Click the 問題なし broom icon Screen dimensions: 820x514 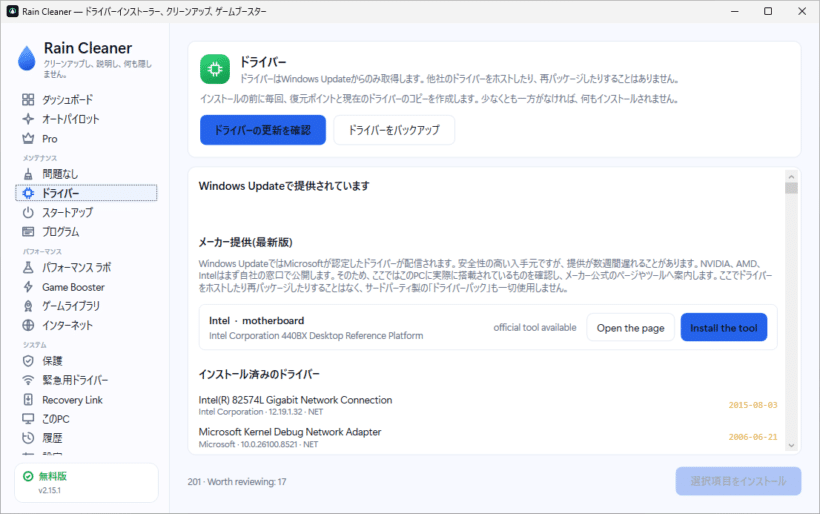[28, 174]
